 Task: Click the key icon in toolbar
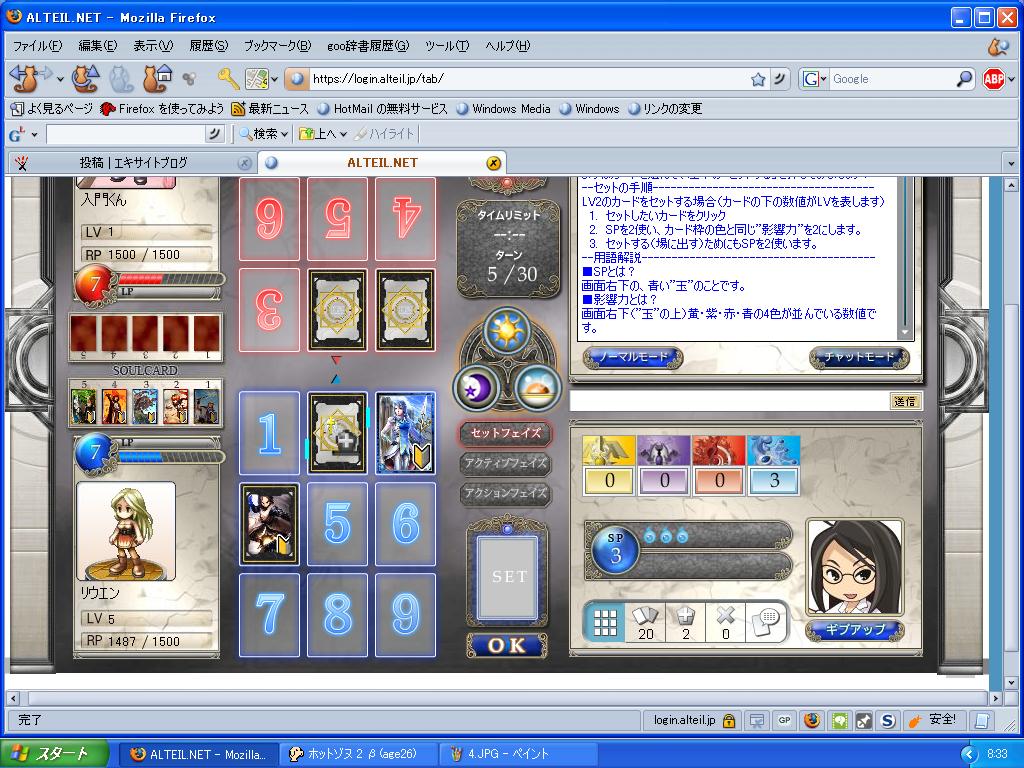pos(228,79)
